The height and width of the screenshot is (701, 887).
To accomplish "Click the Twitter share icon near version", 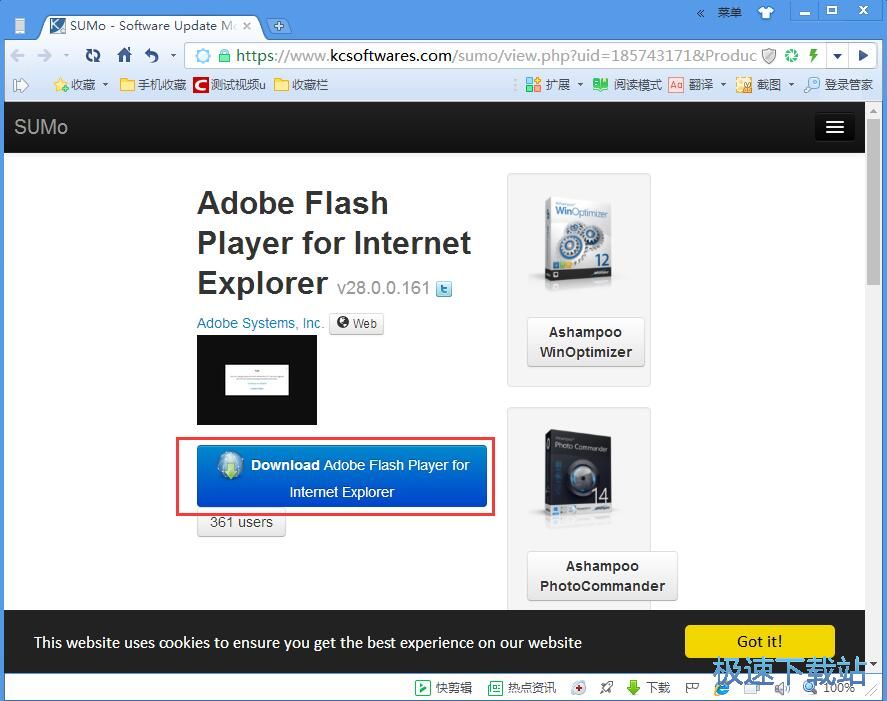I will [x=444, y=289].
